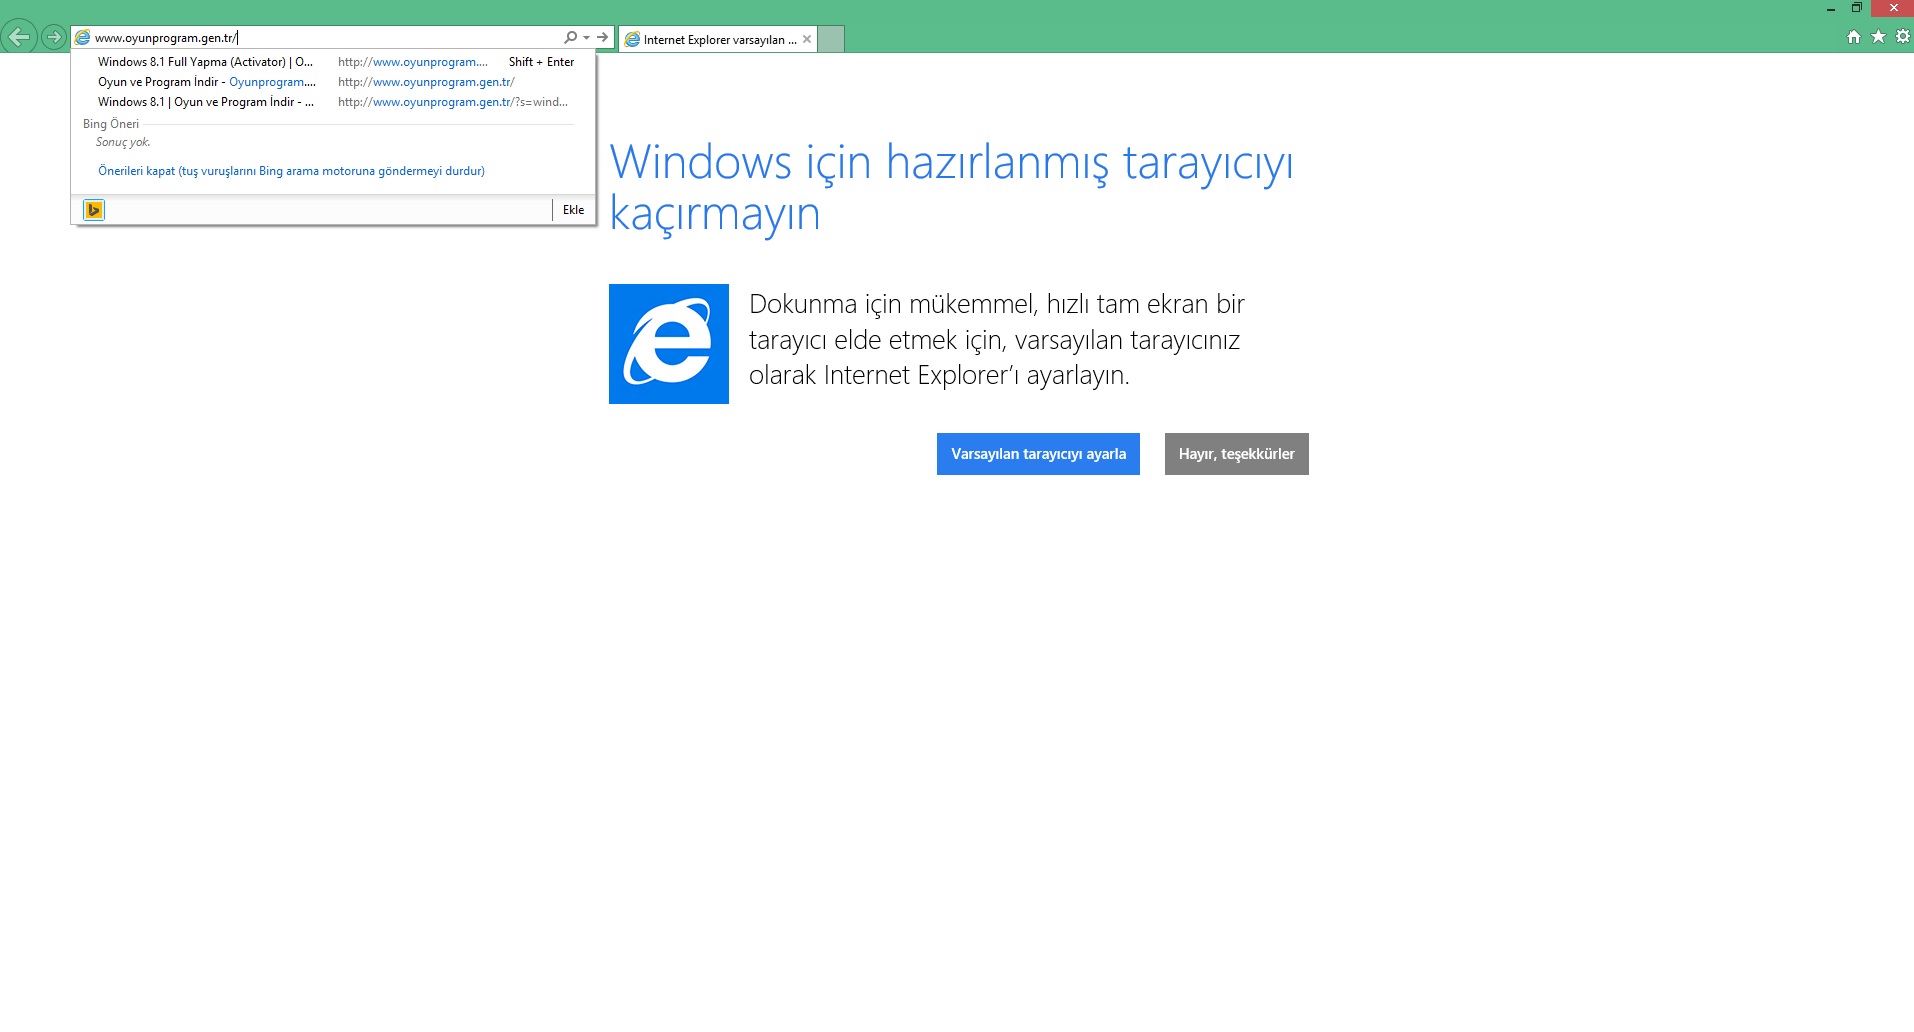Switch to the Internet Explorer varsayılan tab
Viewport: 1914px width, 1032px height.
point(719,40)
